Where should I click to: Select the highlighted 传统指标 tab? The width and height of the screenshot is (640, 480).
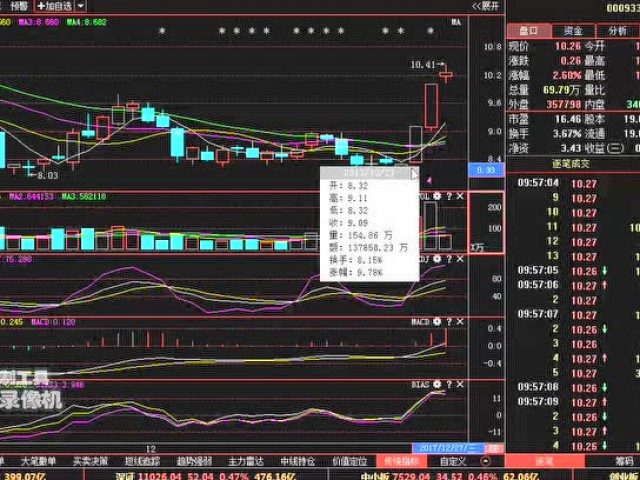[x=402, y=461]
